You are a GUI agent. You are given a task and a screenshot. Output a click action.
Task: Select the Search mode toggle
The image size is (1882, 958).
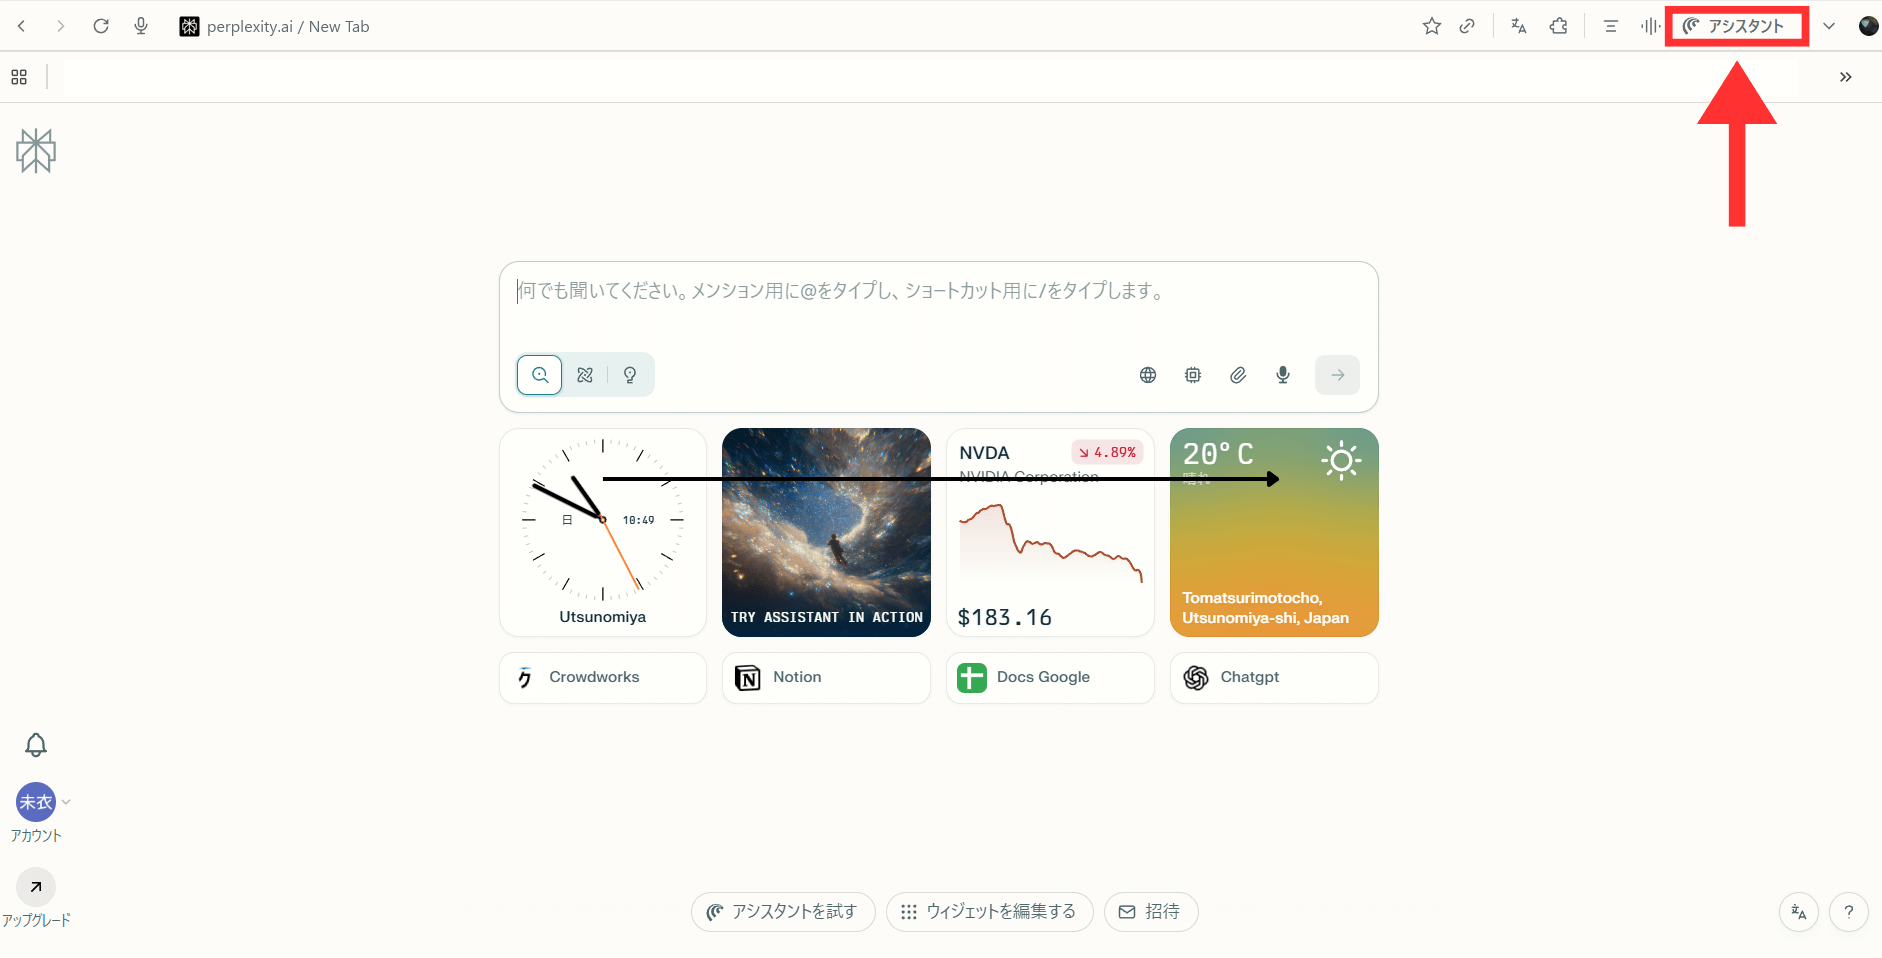540,375
